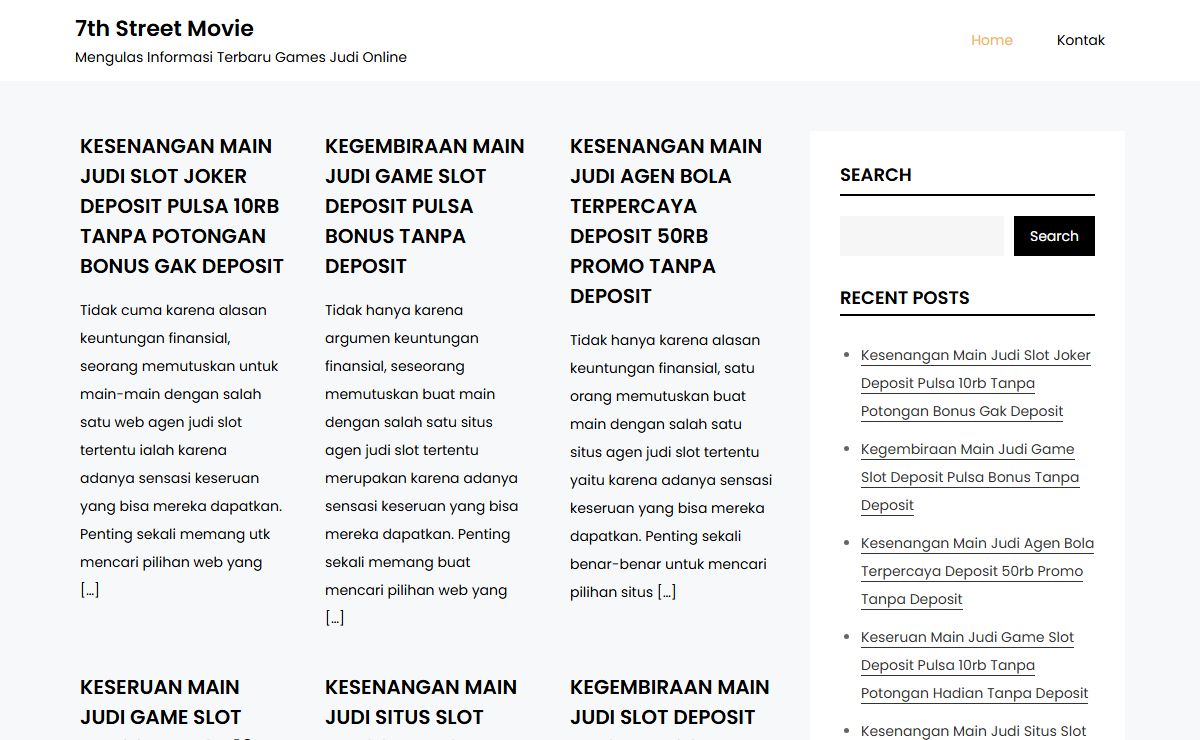Click the black Search button
Image resolution: width=1200 pixels, height=740 pixels.
1054,236
